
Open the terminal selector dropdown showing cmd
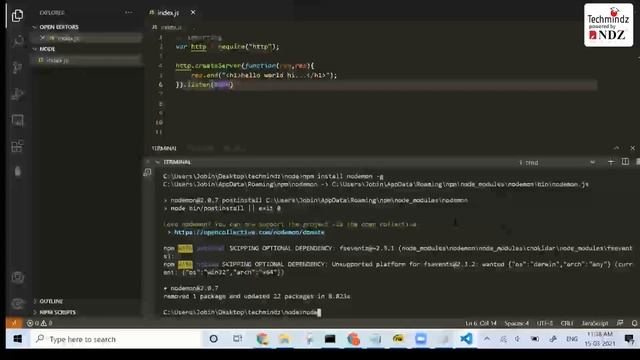click(557, 162)
